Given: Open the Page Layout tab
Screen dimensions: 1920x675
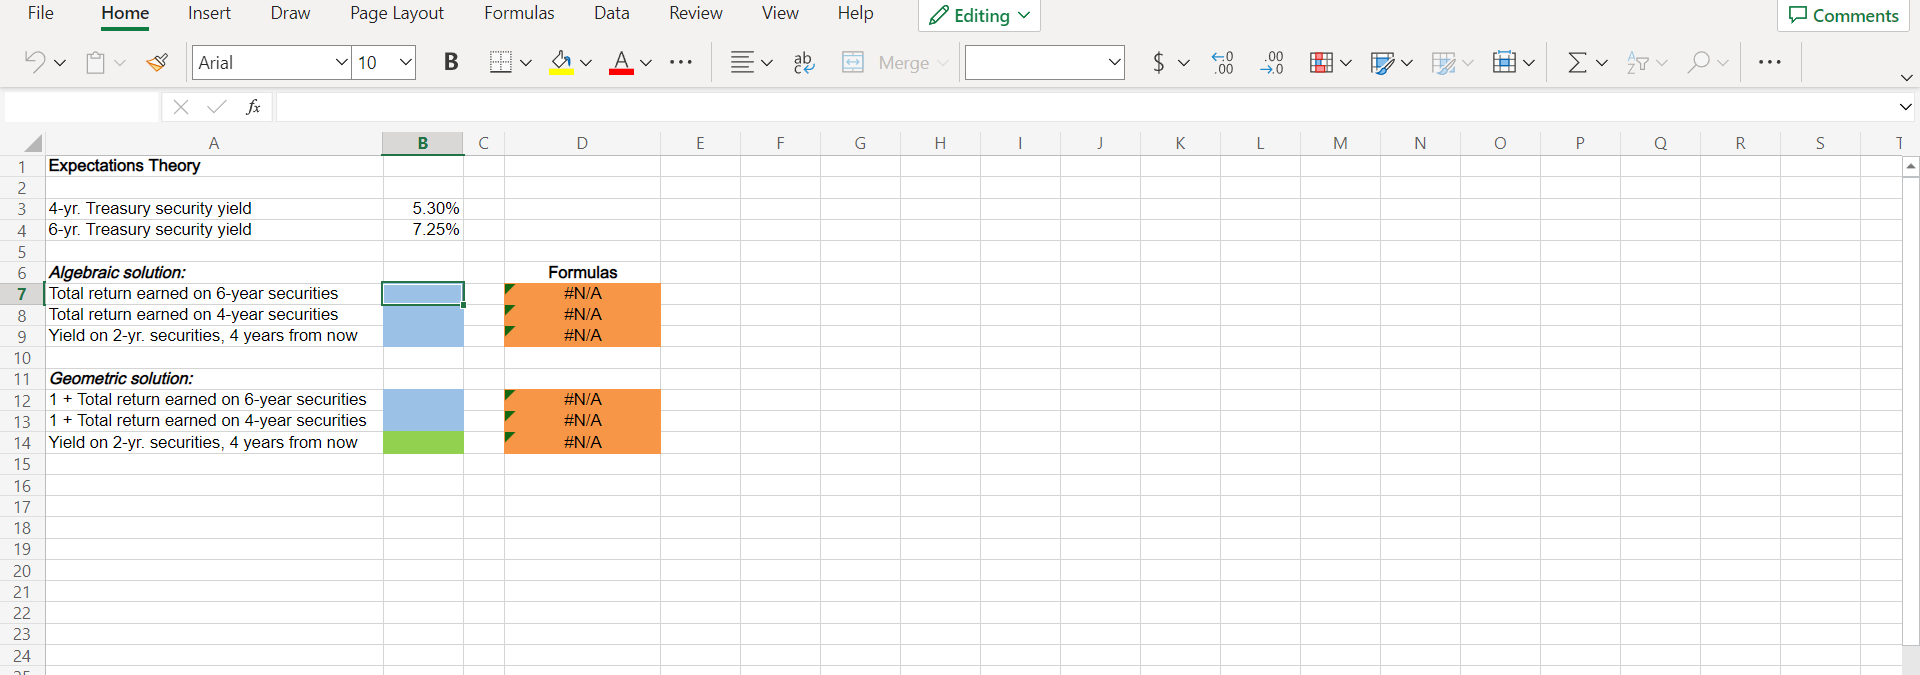Looking at the screenshot, I should tap(397, 13).
